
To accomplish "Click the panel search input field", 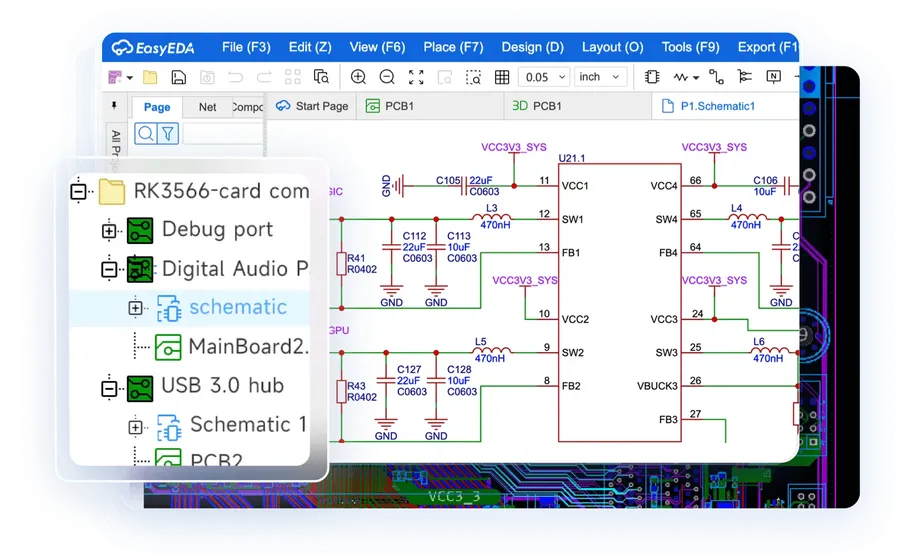I will click(x=223, y=134).
